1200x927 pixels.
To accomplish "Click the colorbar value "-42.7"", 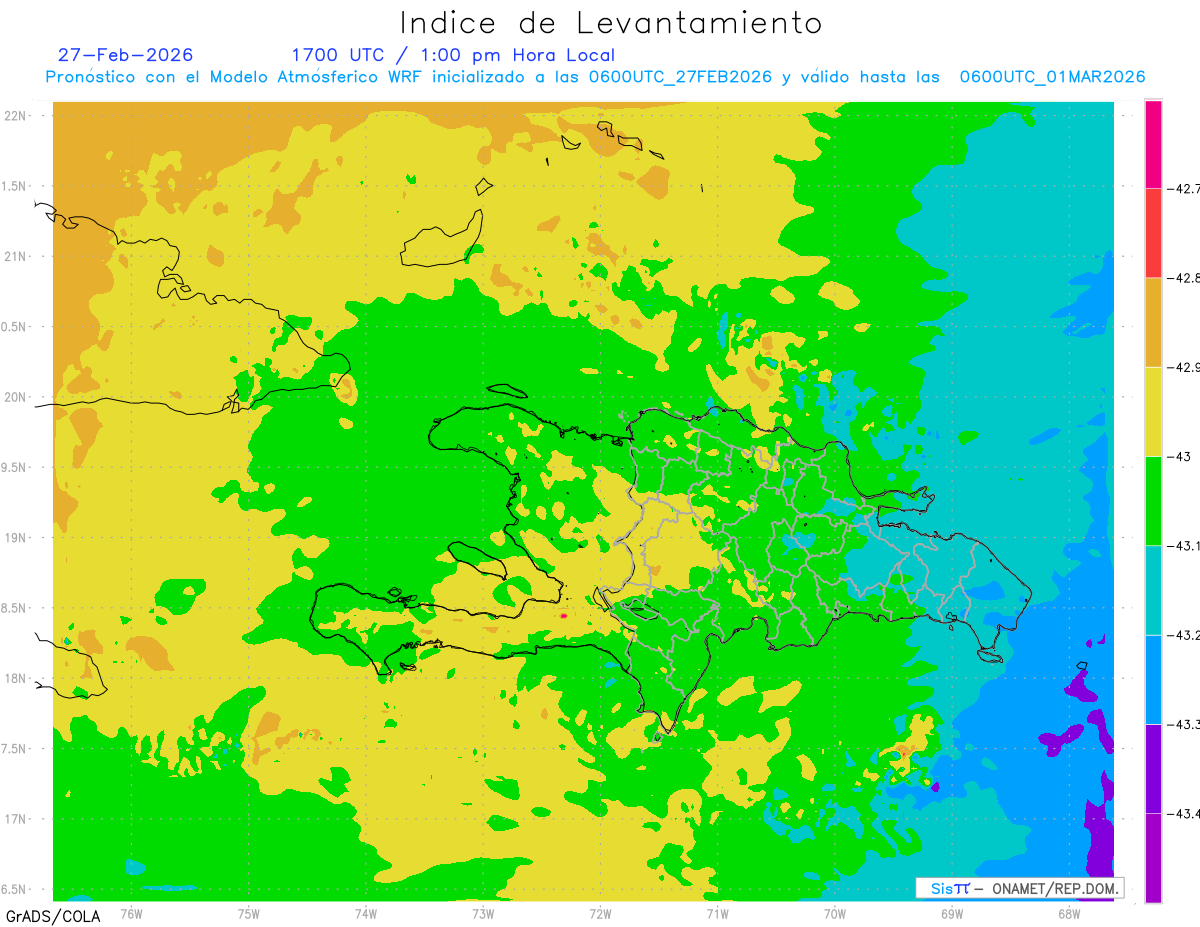I will (1183, 188).
